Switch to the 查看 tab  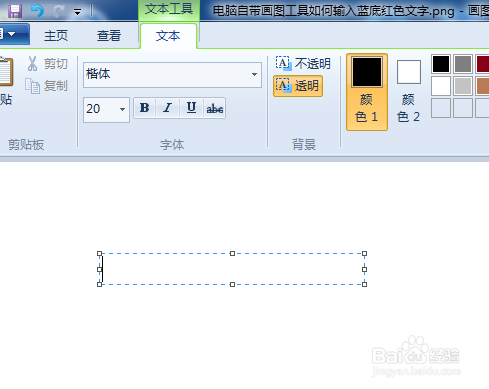(109, 36)
